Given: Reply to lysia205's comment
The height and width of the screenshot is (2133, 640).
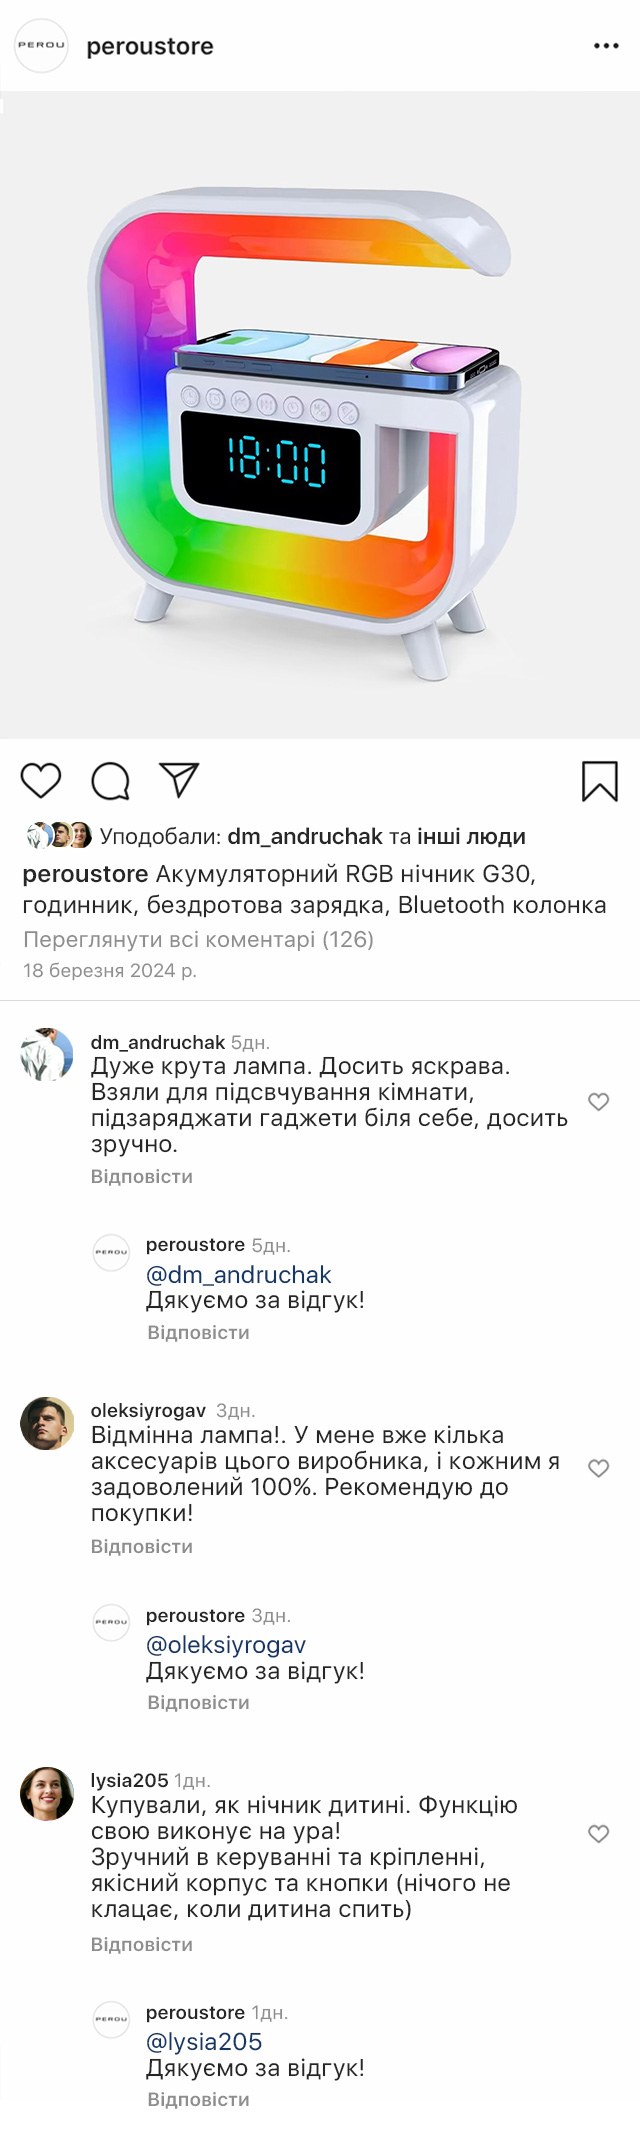Looking at the screenshot, I should (x=142, y=1944).
